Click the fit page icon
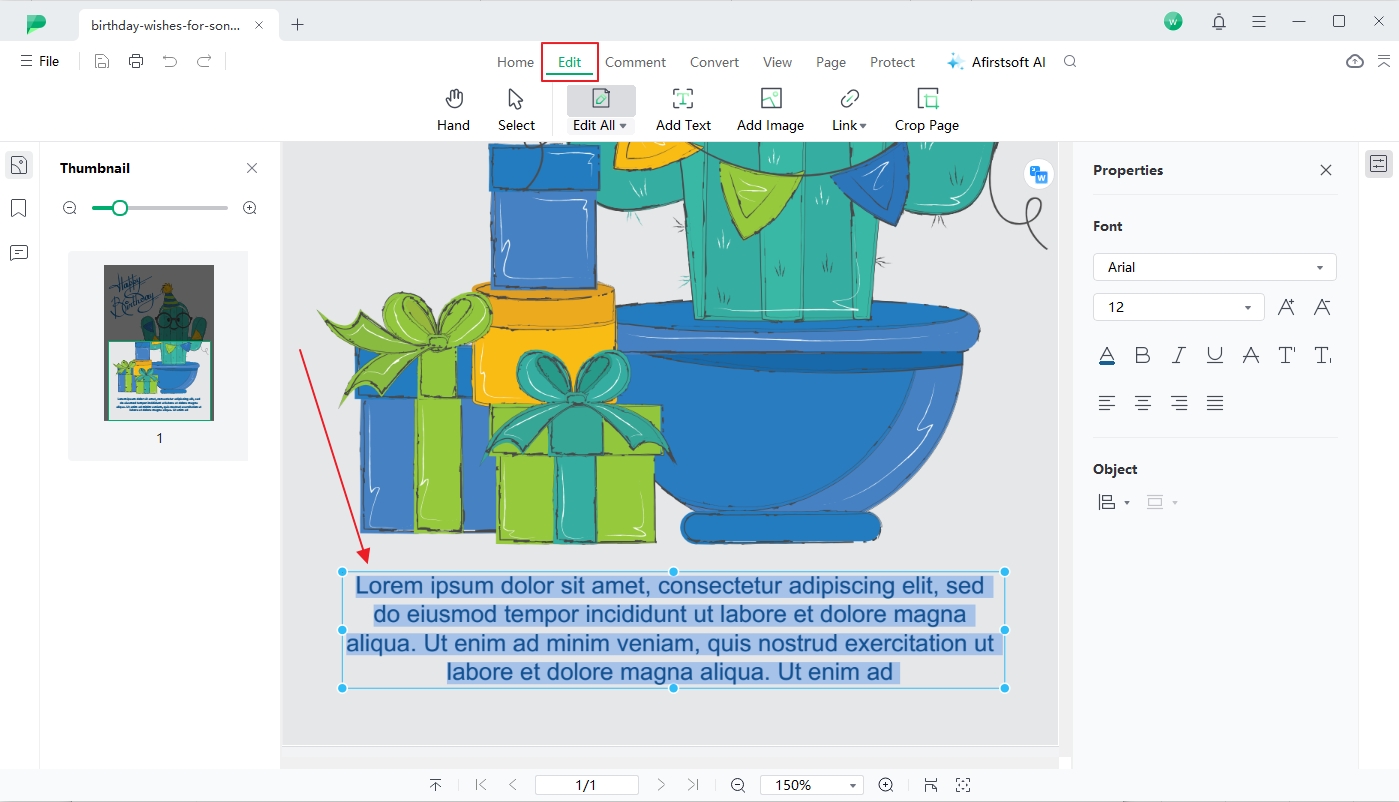1399x802 pixels. tap(931, 785)
